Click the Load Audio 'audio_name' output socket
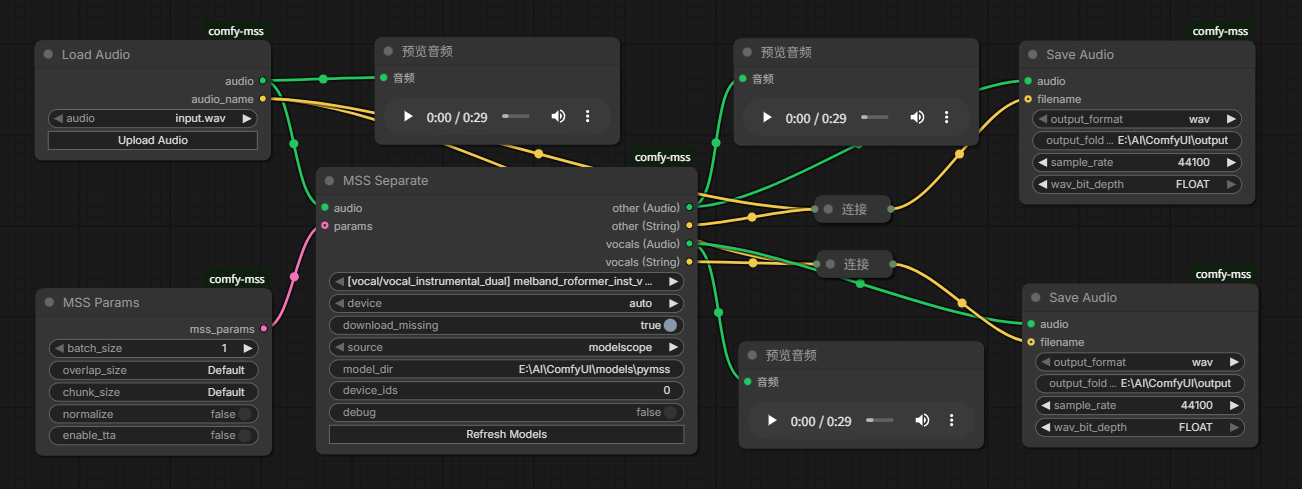Image resolution: width=1302 pixels, height=489 pixels. click(262, 99)
